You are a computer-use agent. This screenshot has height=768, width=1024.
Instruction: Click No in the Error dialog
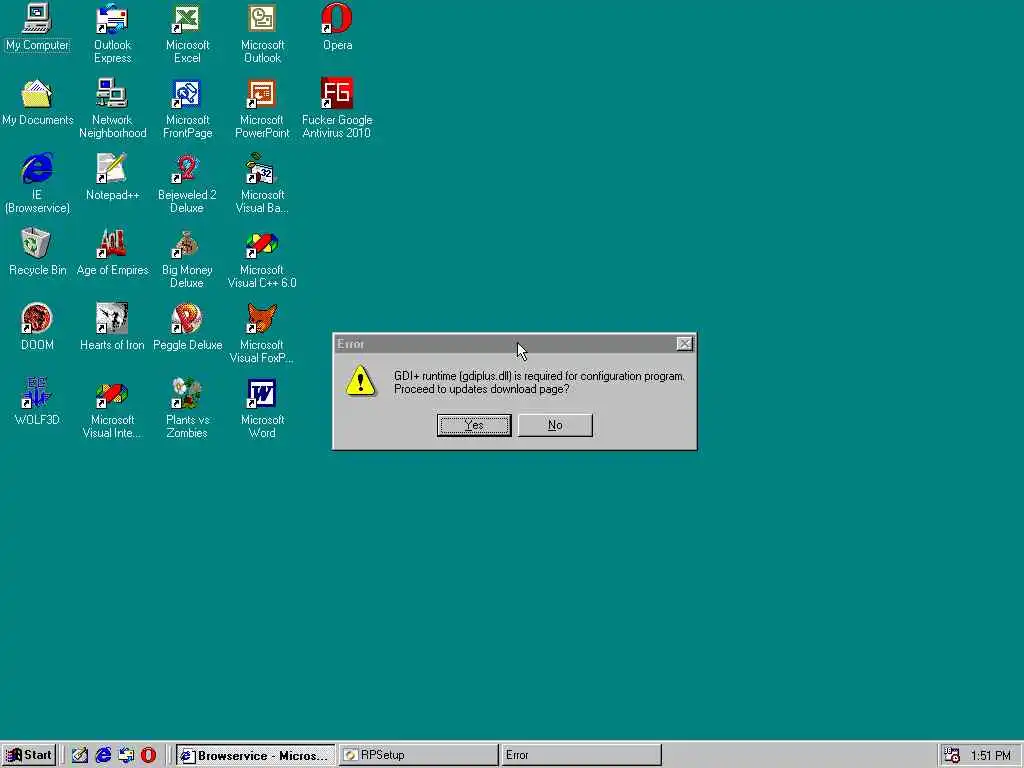[x=555, y=425]
